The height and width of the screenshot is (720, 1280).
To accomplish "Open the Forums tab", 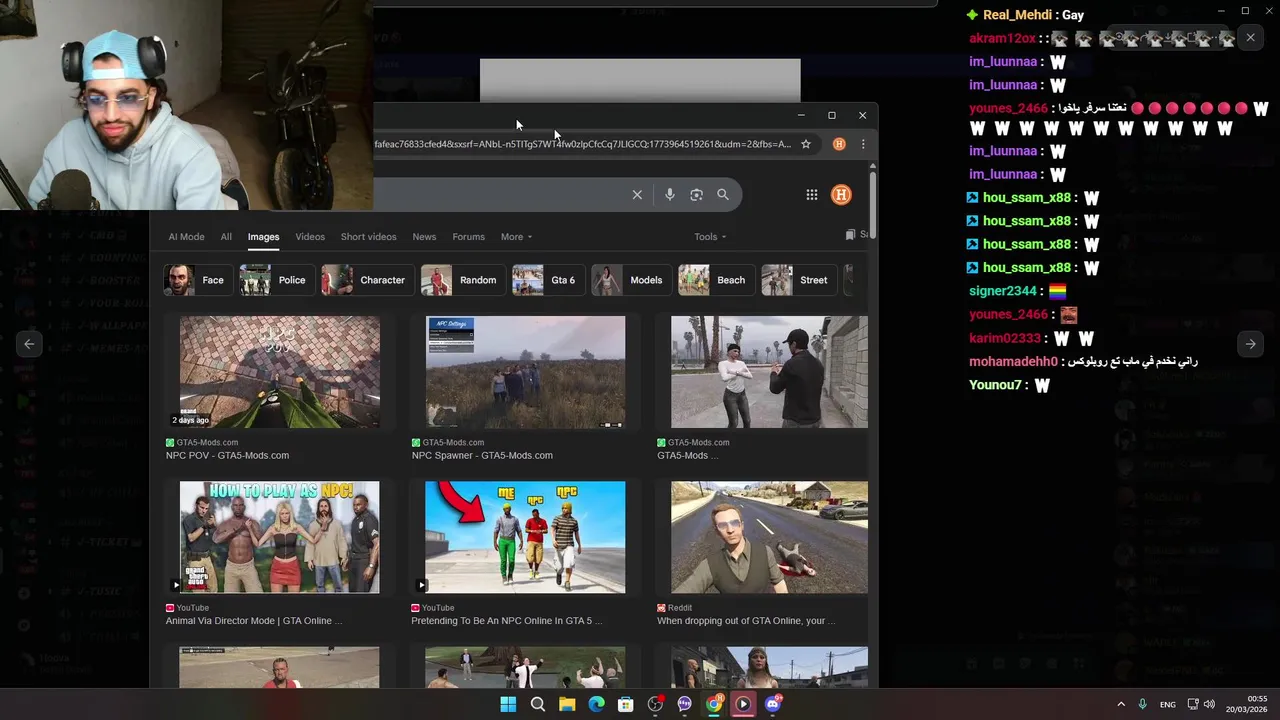I will [468, 237].
